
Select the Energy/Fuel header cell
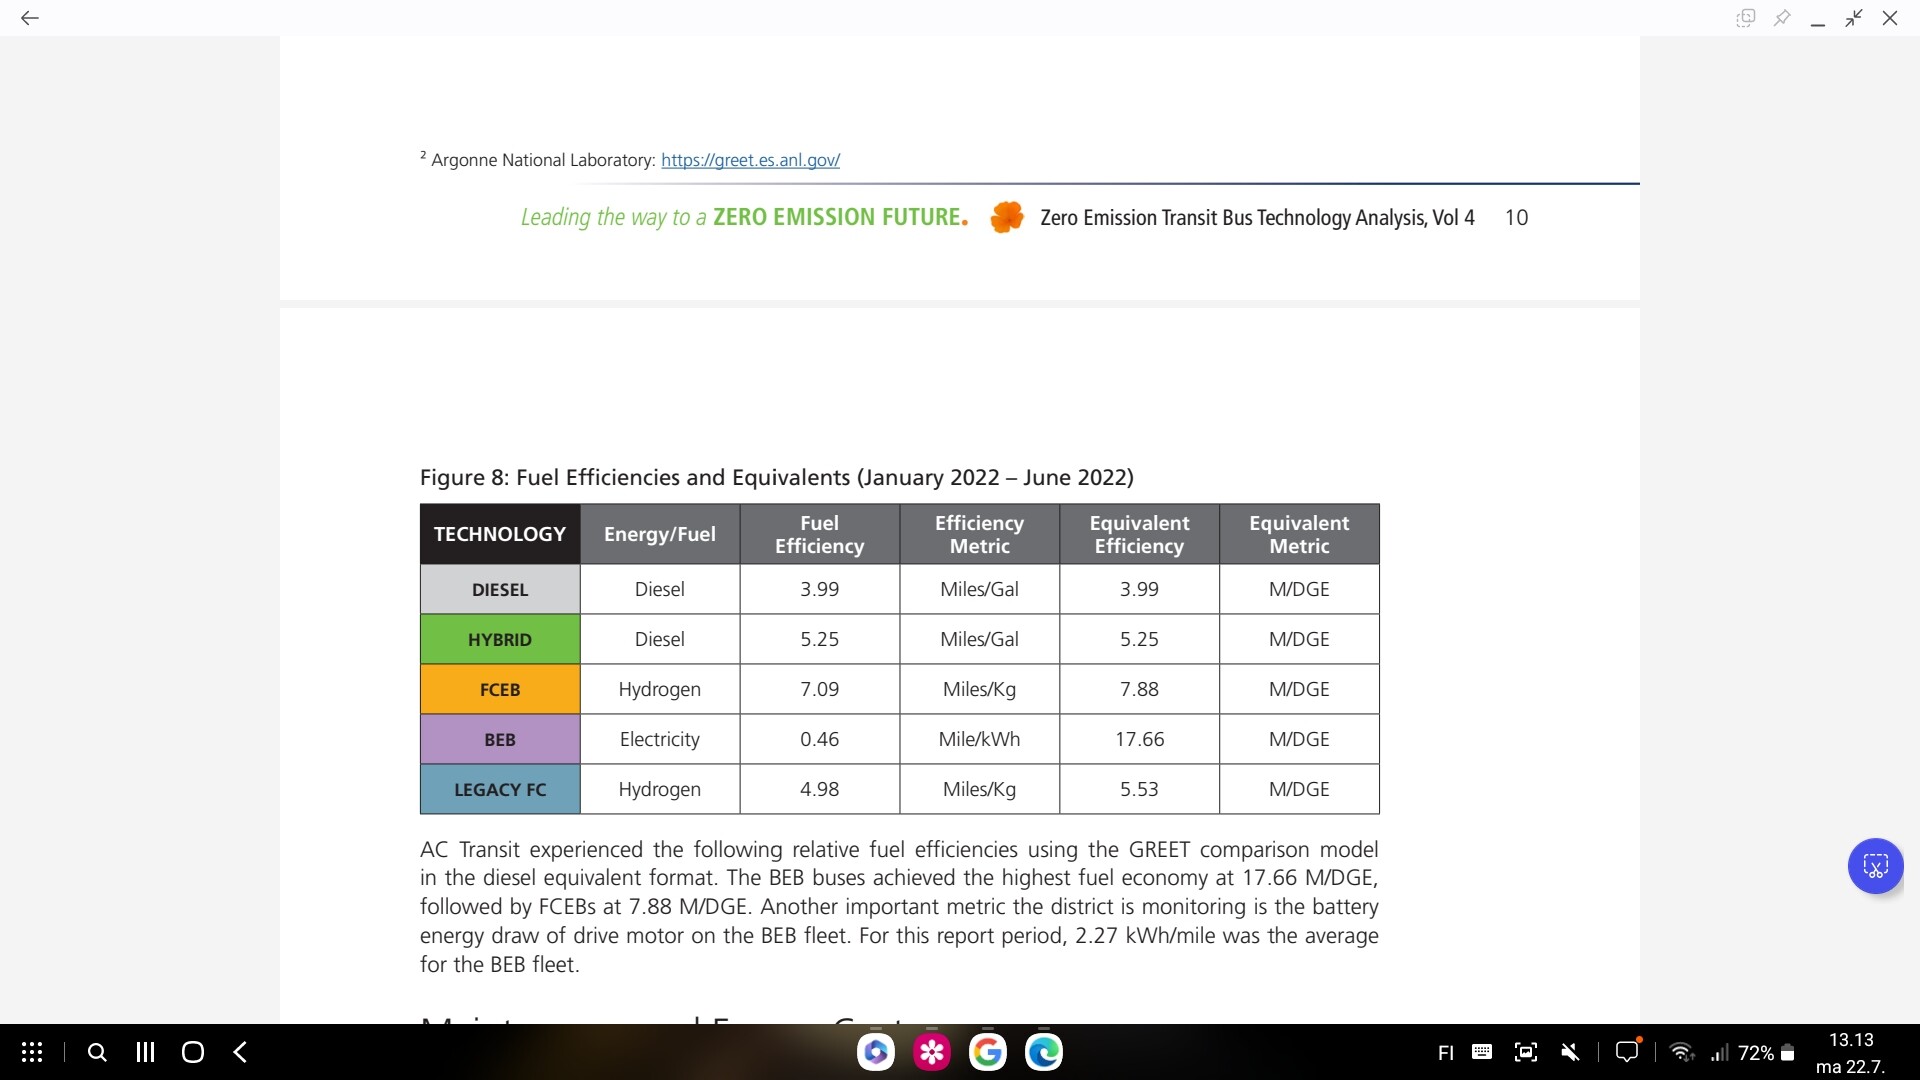tap(660, 534)
